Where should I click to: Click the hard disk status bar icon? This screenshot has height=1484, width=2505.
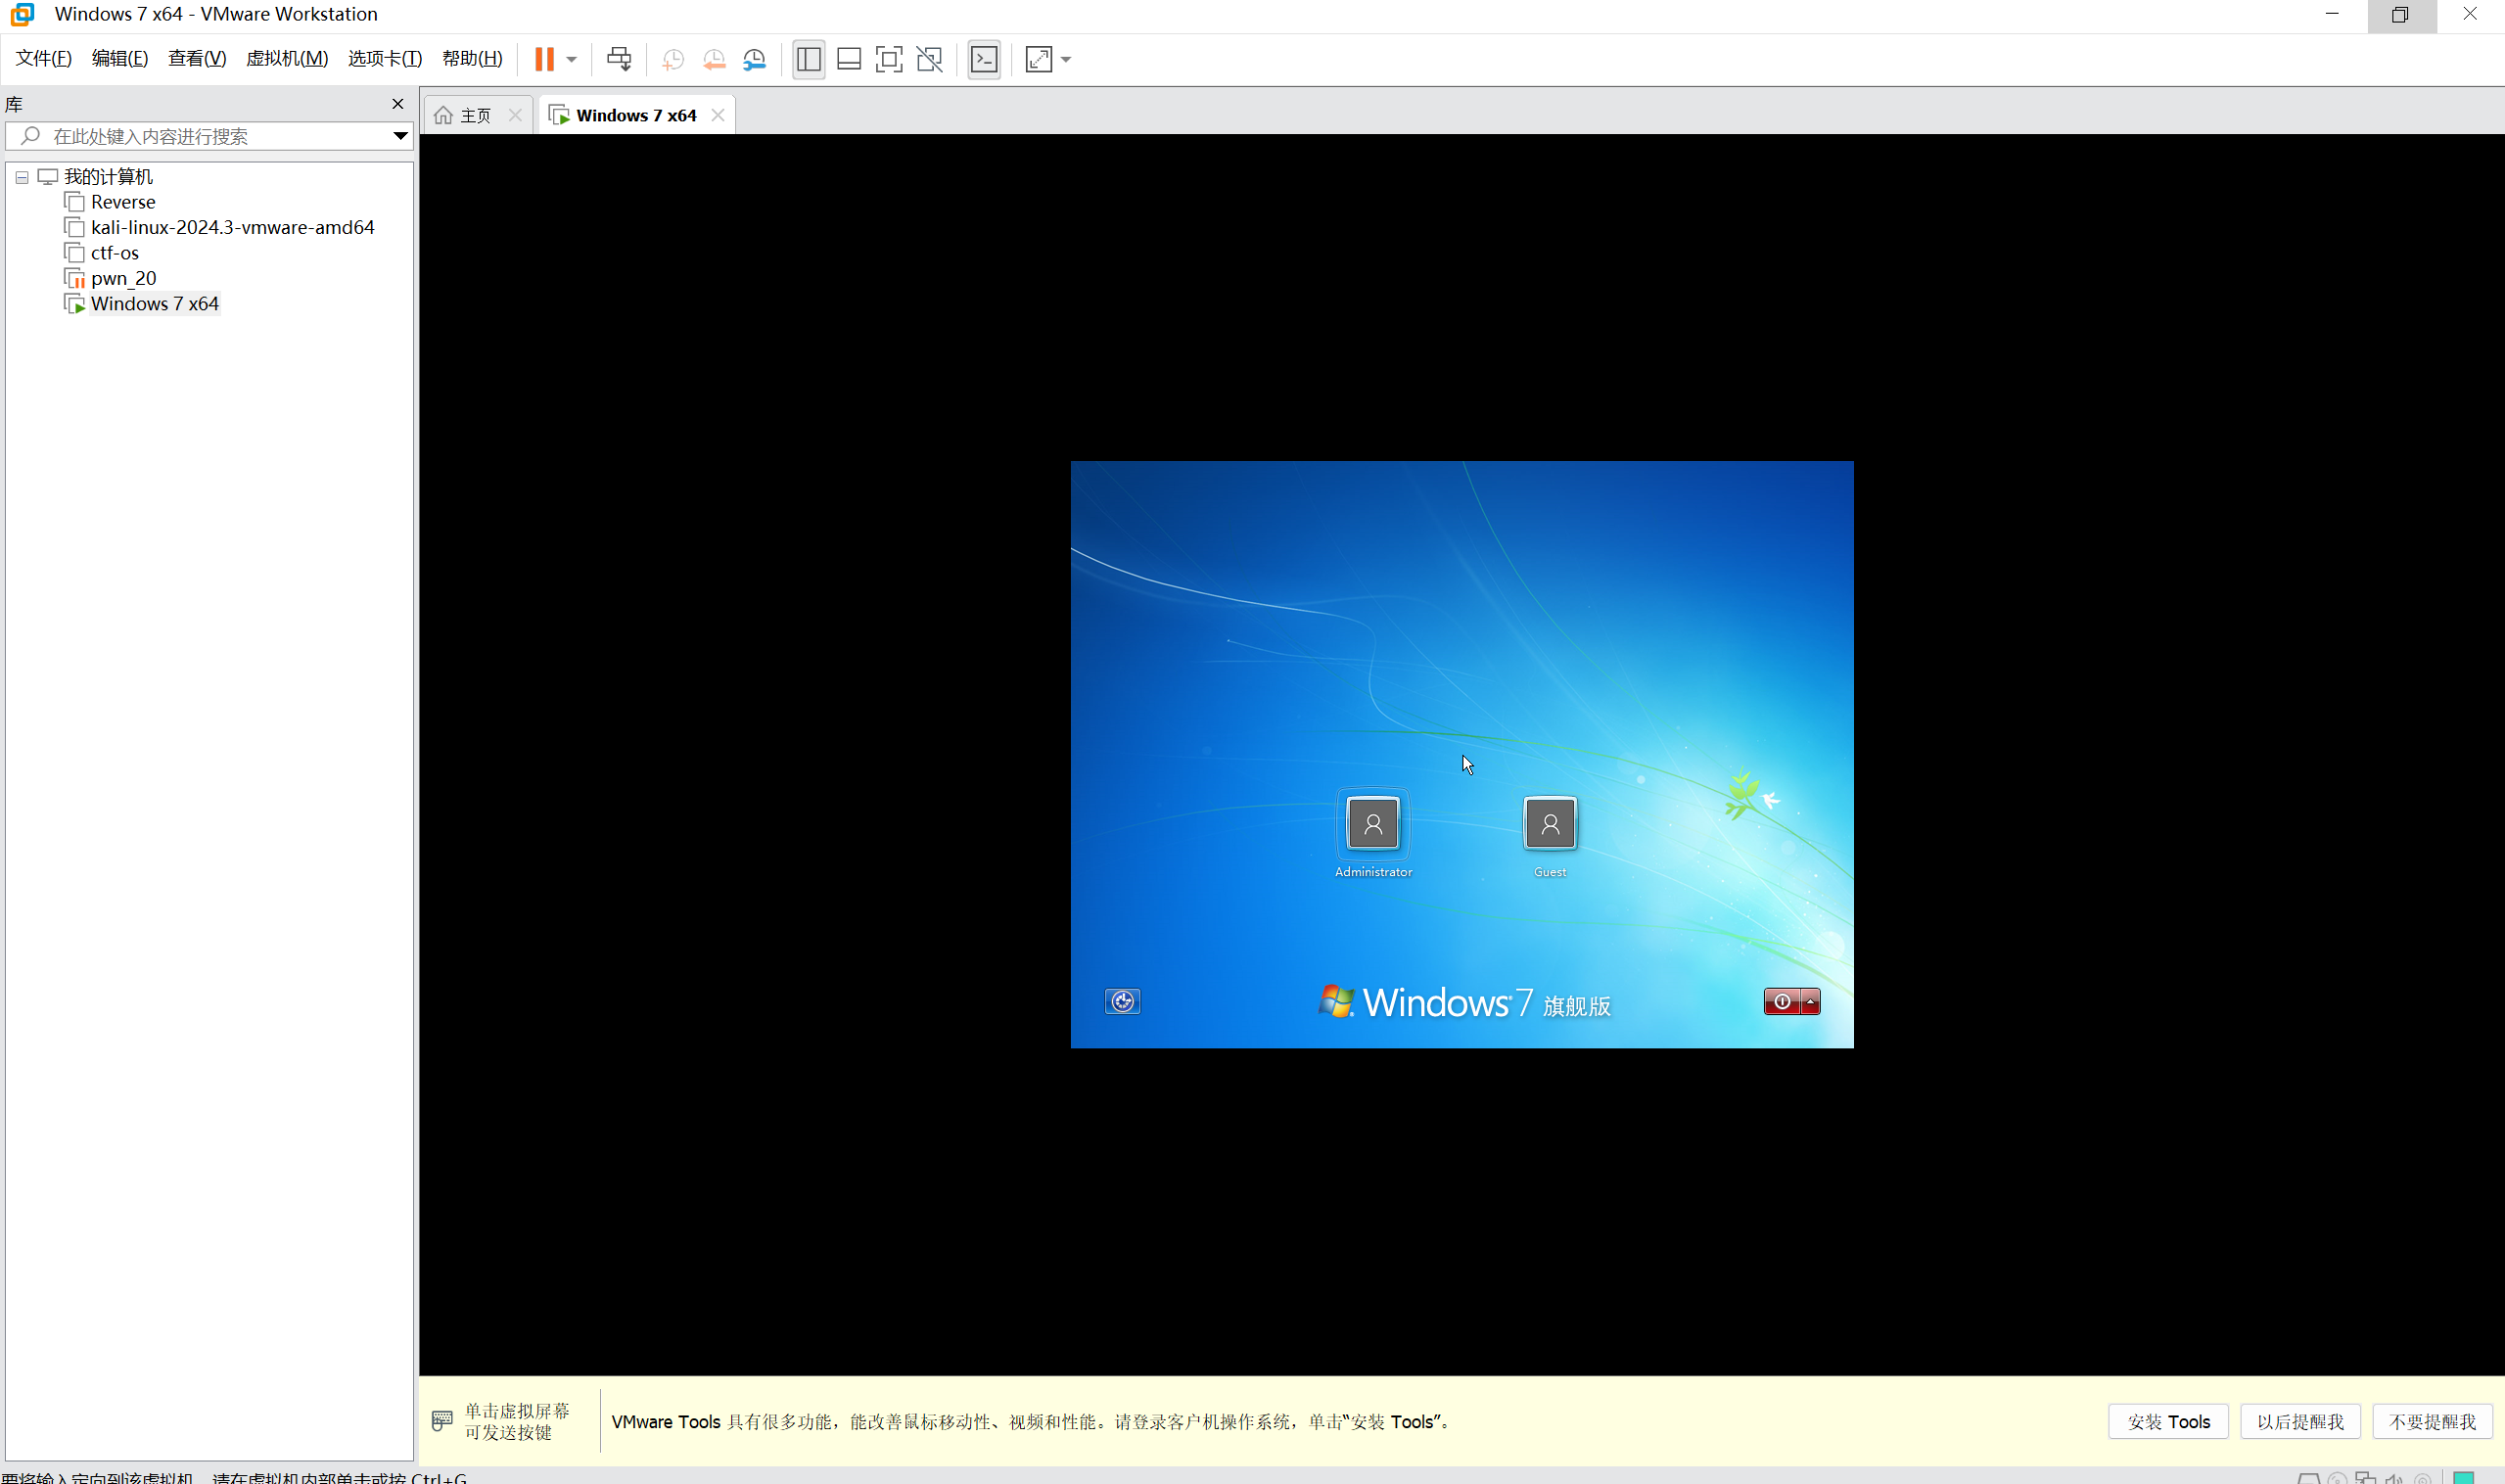(x=2309, y=1478)
